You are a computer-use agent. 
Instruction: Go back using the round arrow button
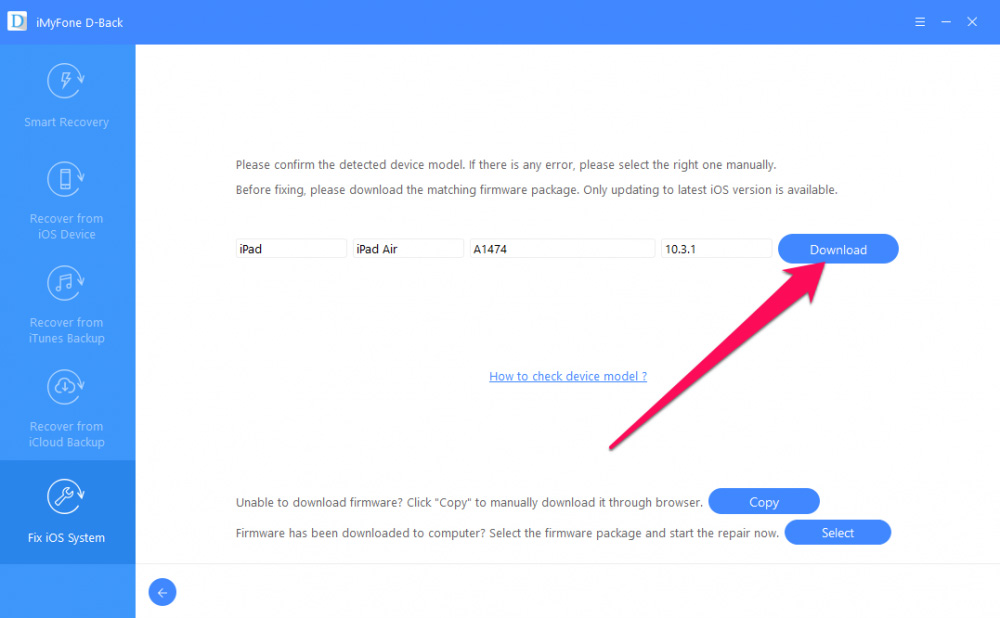pos(163,592)
